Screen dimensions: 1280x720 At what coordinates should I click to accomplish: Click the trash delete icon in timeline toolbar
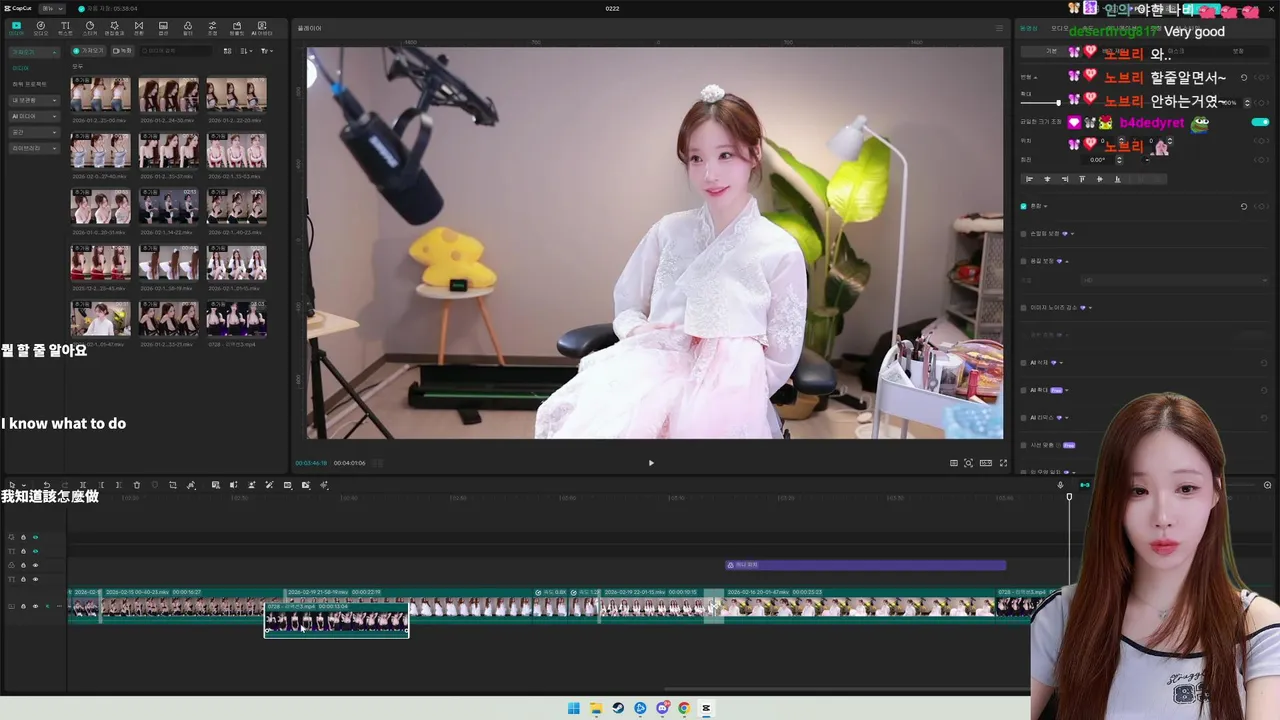point(137,485)
